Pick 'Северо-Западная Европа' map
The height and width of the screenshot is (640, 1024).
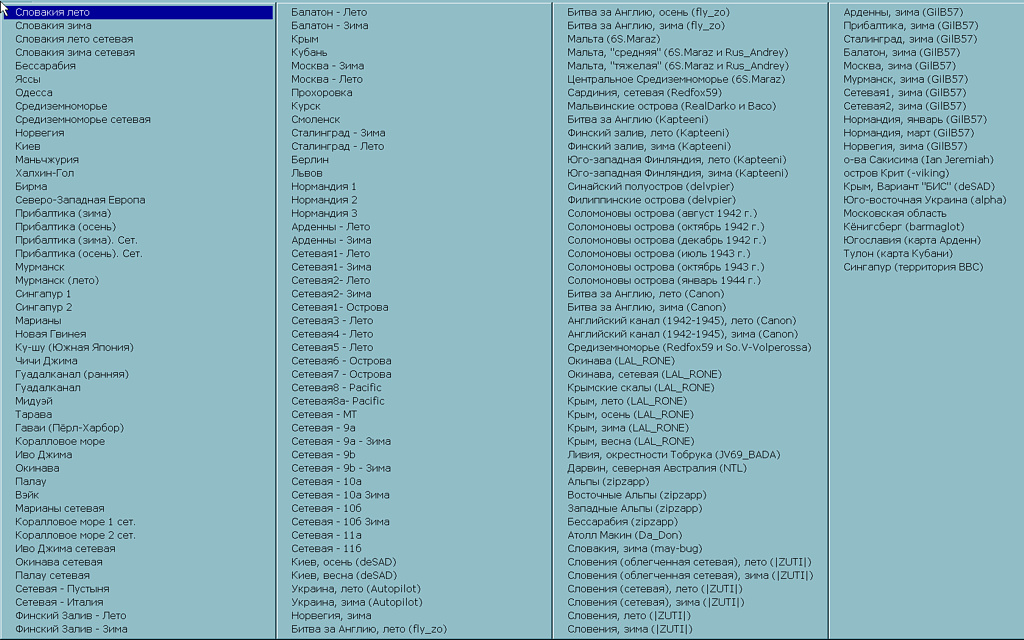[80, 199]
